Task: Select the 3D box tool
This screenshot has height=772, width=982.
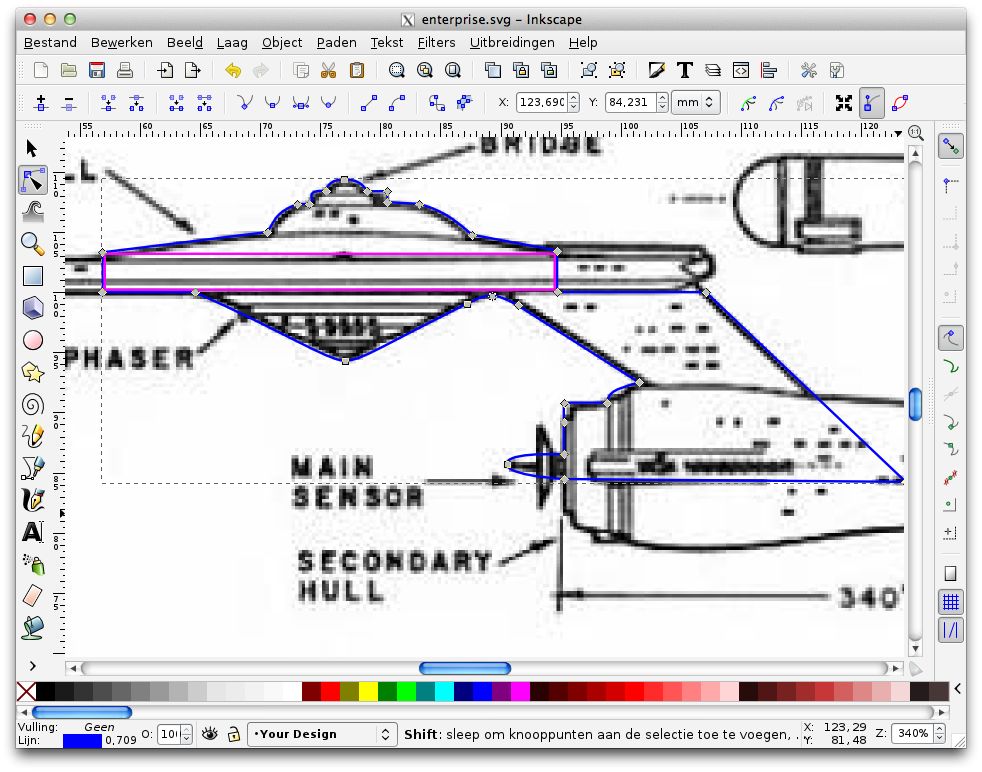Action: coord(33,307)
